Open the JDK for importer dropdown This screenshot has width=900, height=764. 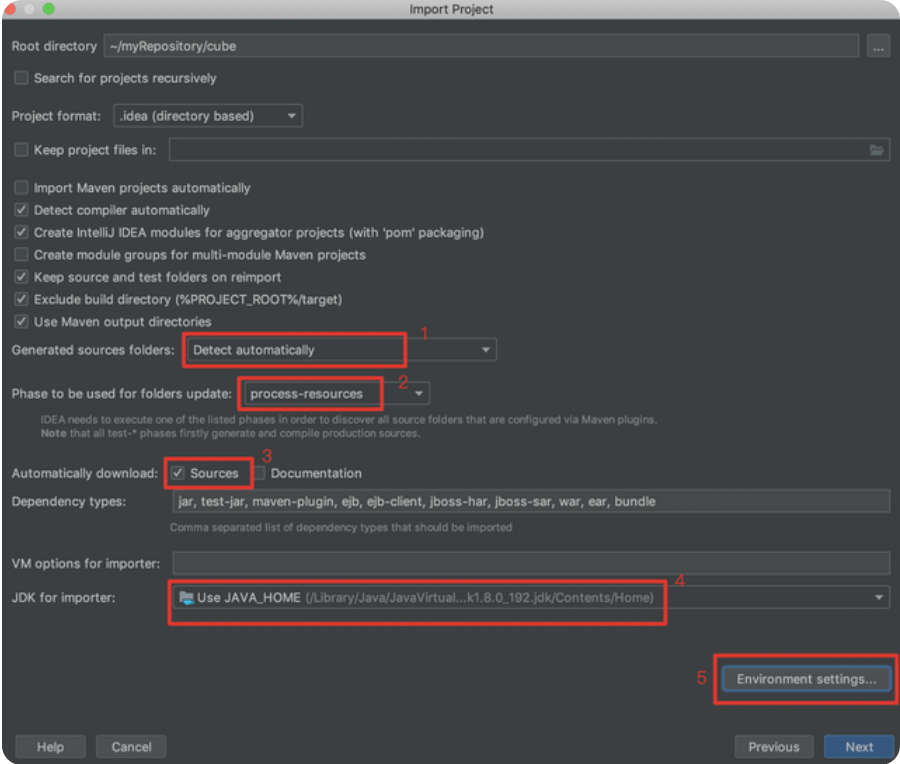(532, 598)
